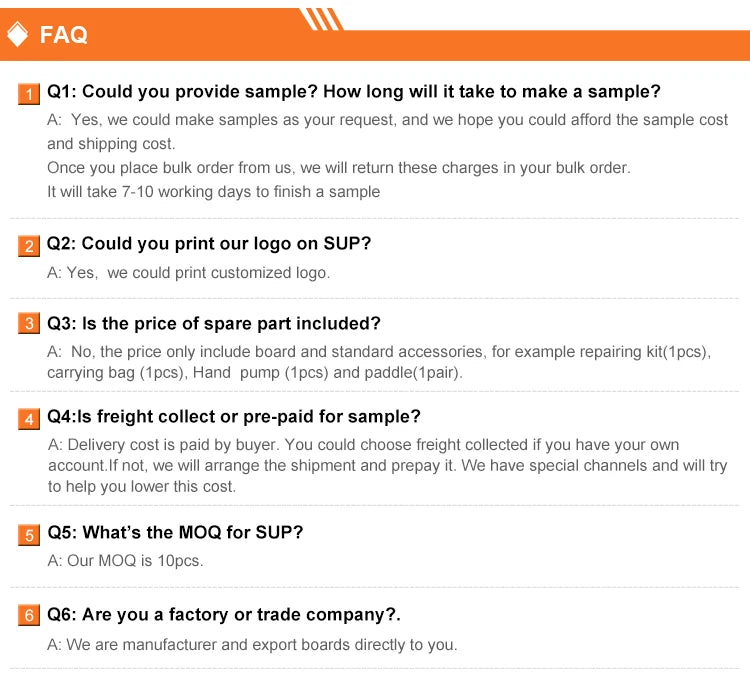Click the orange number 3 badge
750x693 pixels.
30,324
